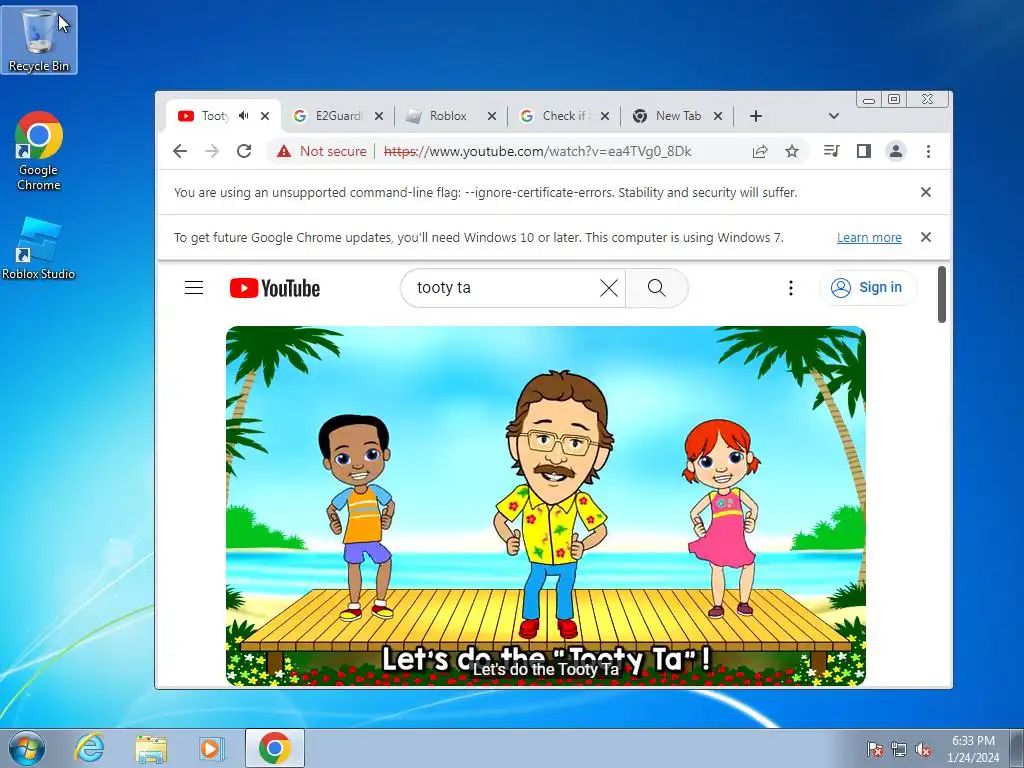
Task: Open YouTube settings three-dot menu
Action: [790, 288]
